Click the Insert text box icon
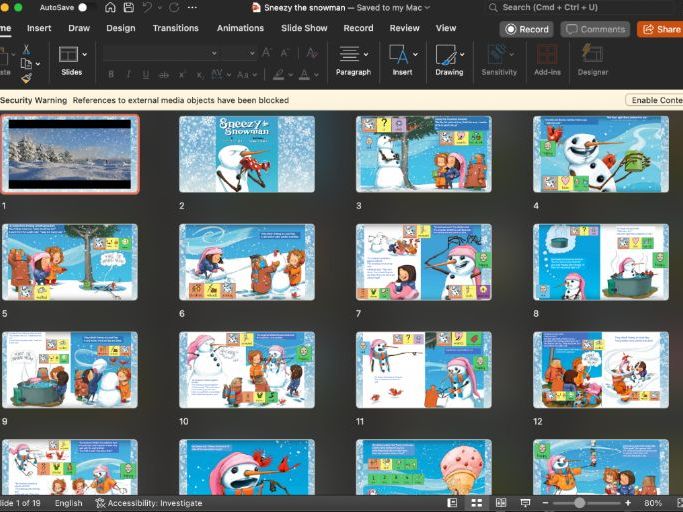 pos(399,54)
